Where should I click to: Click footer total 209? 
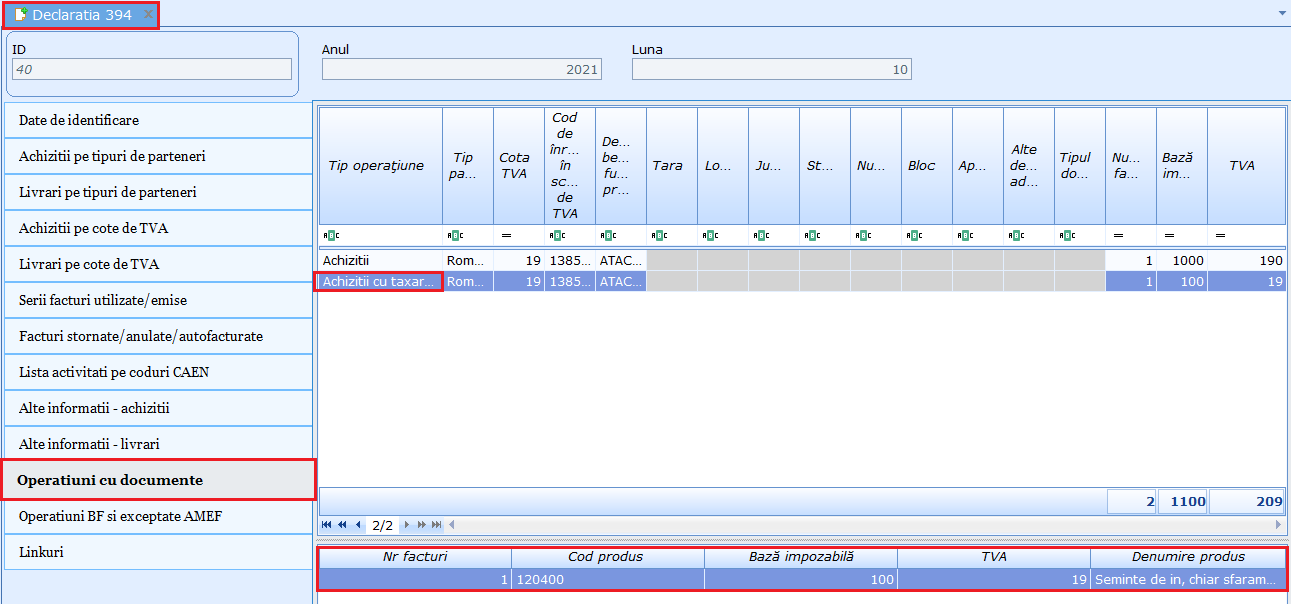pyautogui.click(x=1246, y=501)
